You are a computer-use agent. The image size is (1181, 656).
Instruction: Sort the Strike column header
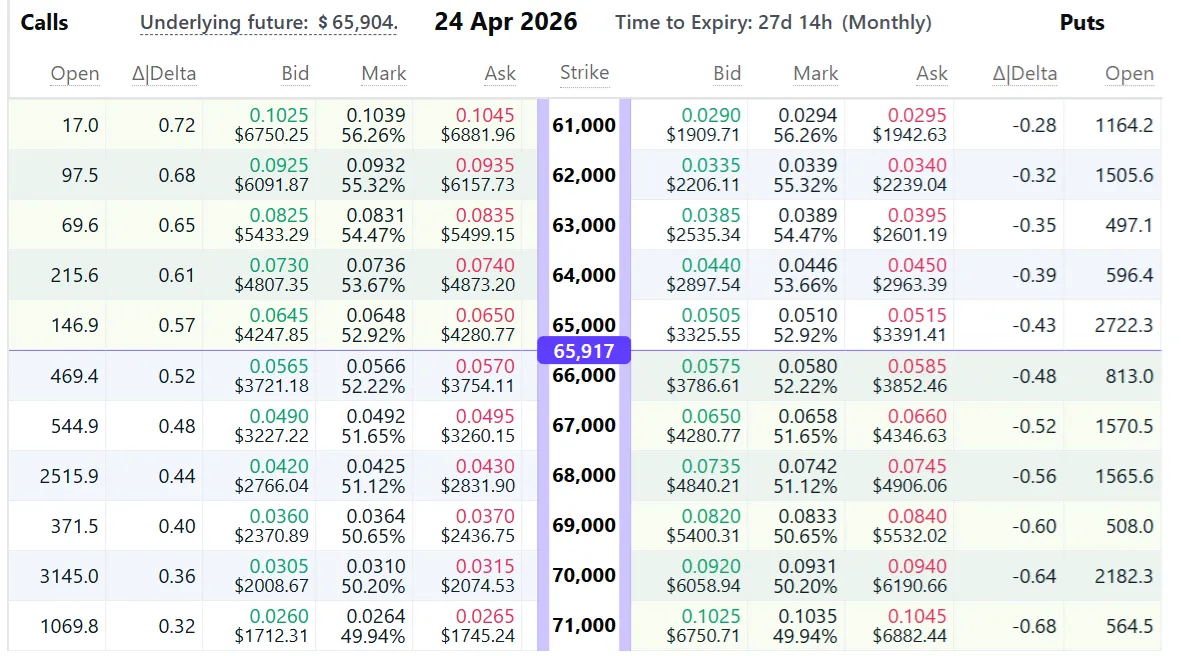(x=585, y=73)
